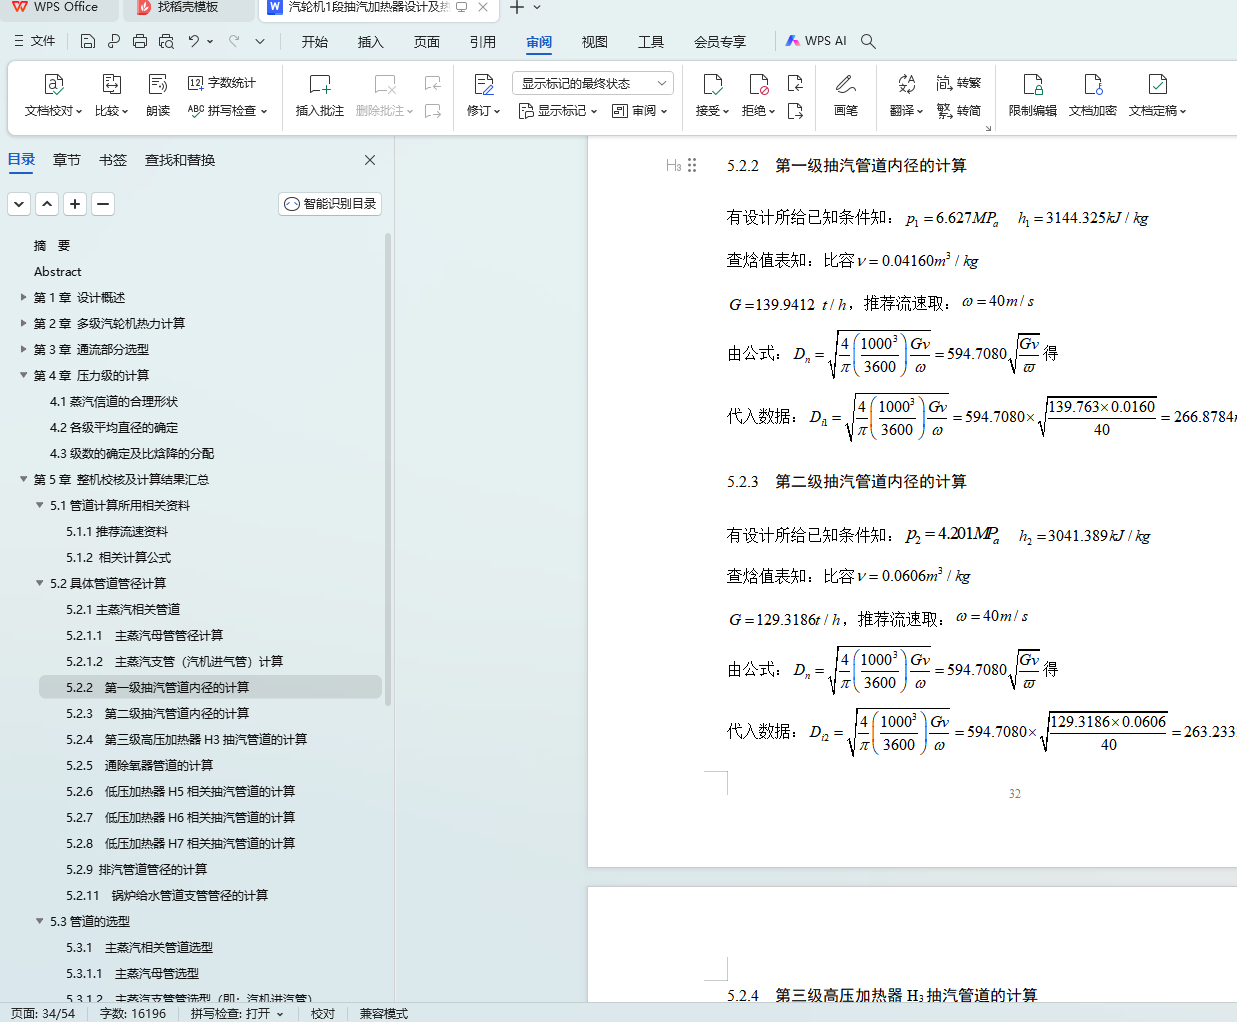Viewport: 1237px width, 1022px height.
Task: Collapse the 5.3 管道的选型 node
Action: (40, 921)
